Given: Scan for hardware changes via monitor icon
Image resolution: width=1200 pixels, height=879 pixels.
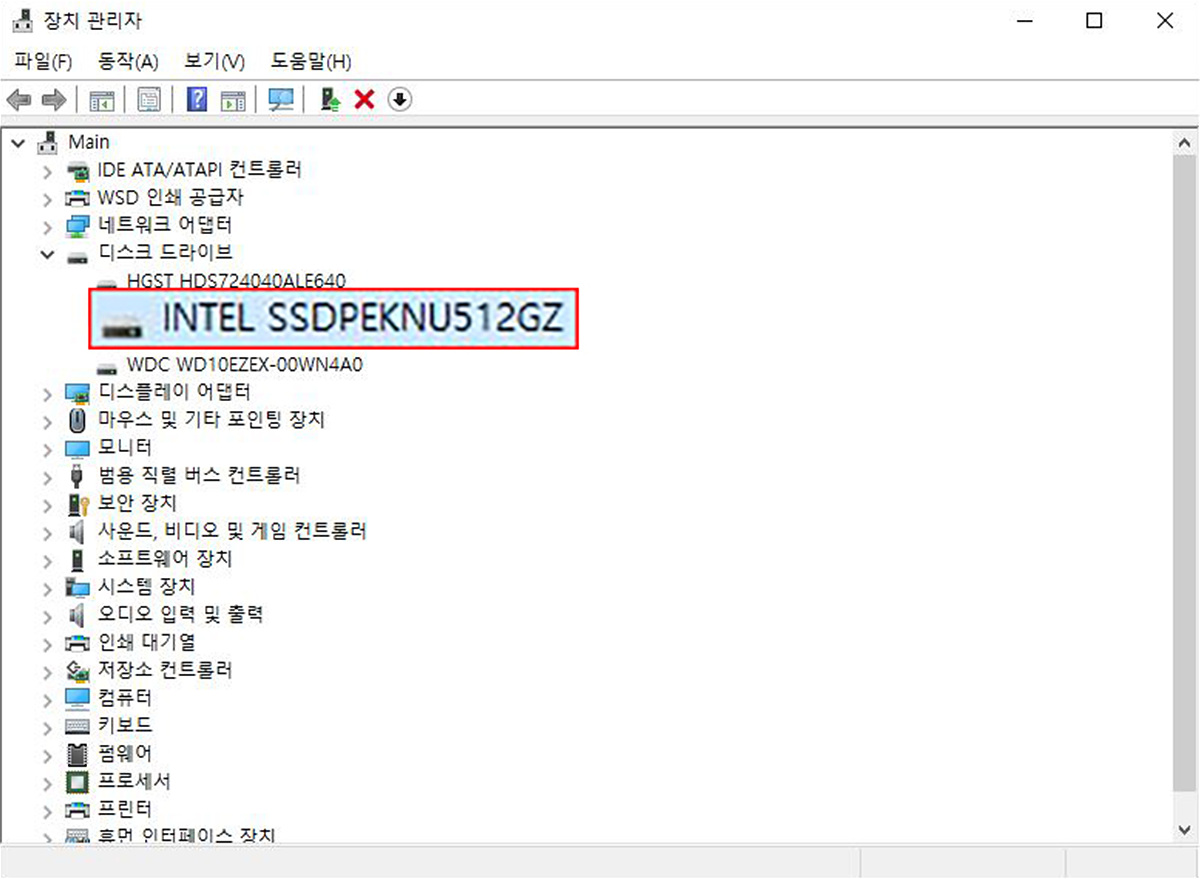Looking at the screenshot, I should point(281,100).
